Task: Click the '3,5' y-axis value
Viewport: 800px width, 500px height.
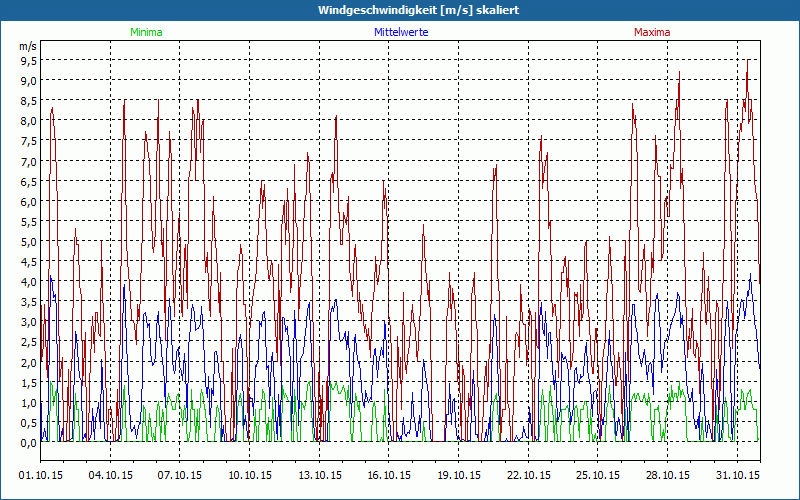Action: pyautogui.click(x=29, y=302)
